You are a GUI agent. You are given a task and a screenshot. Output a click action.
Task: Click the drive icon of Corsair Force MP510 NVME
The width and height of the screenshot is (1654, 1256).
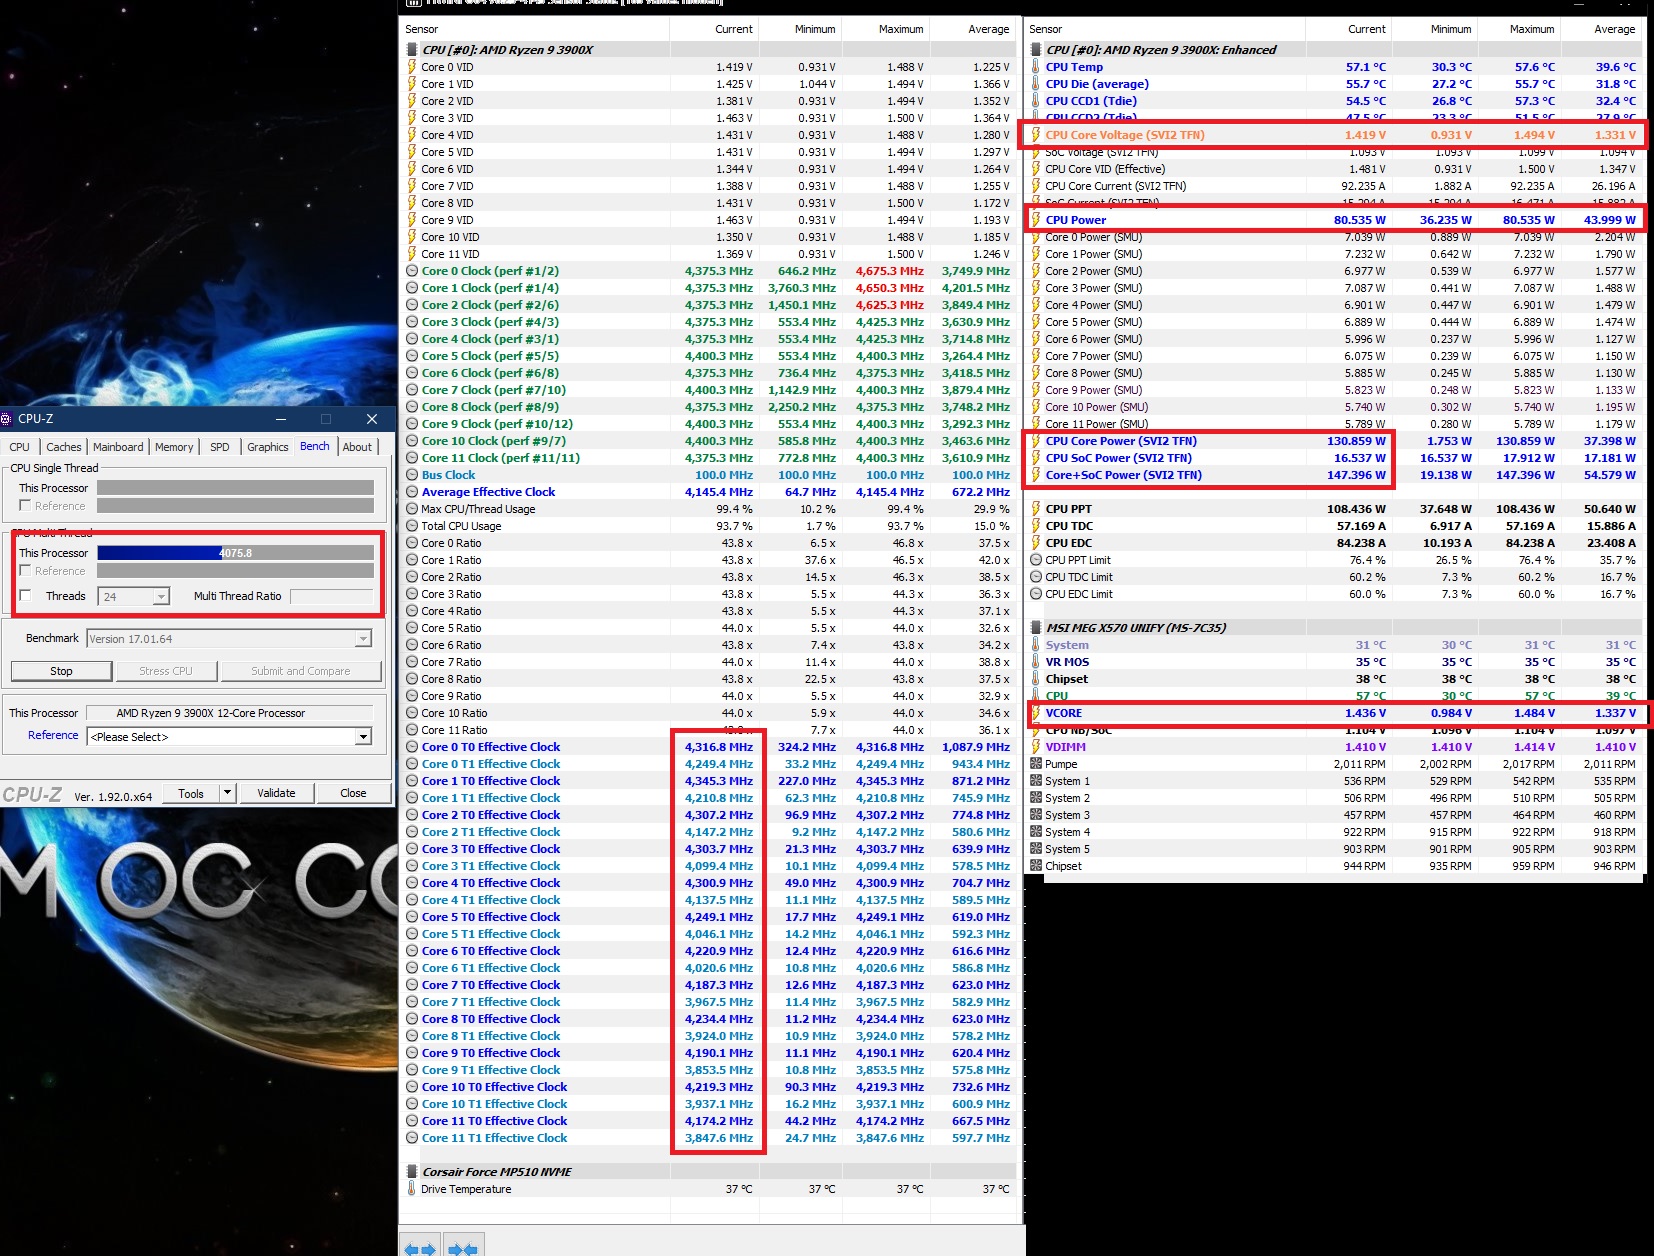click(412, 1172)
